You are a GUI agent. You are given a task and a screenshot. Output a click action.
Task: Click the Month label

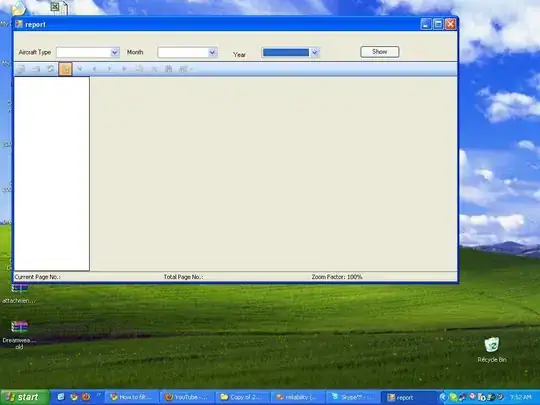[135, 52]
